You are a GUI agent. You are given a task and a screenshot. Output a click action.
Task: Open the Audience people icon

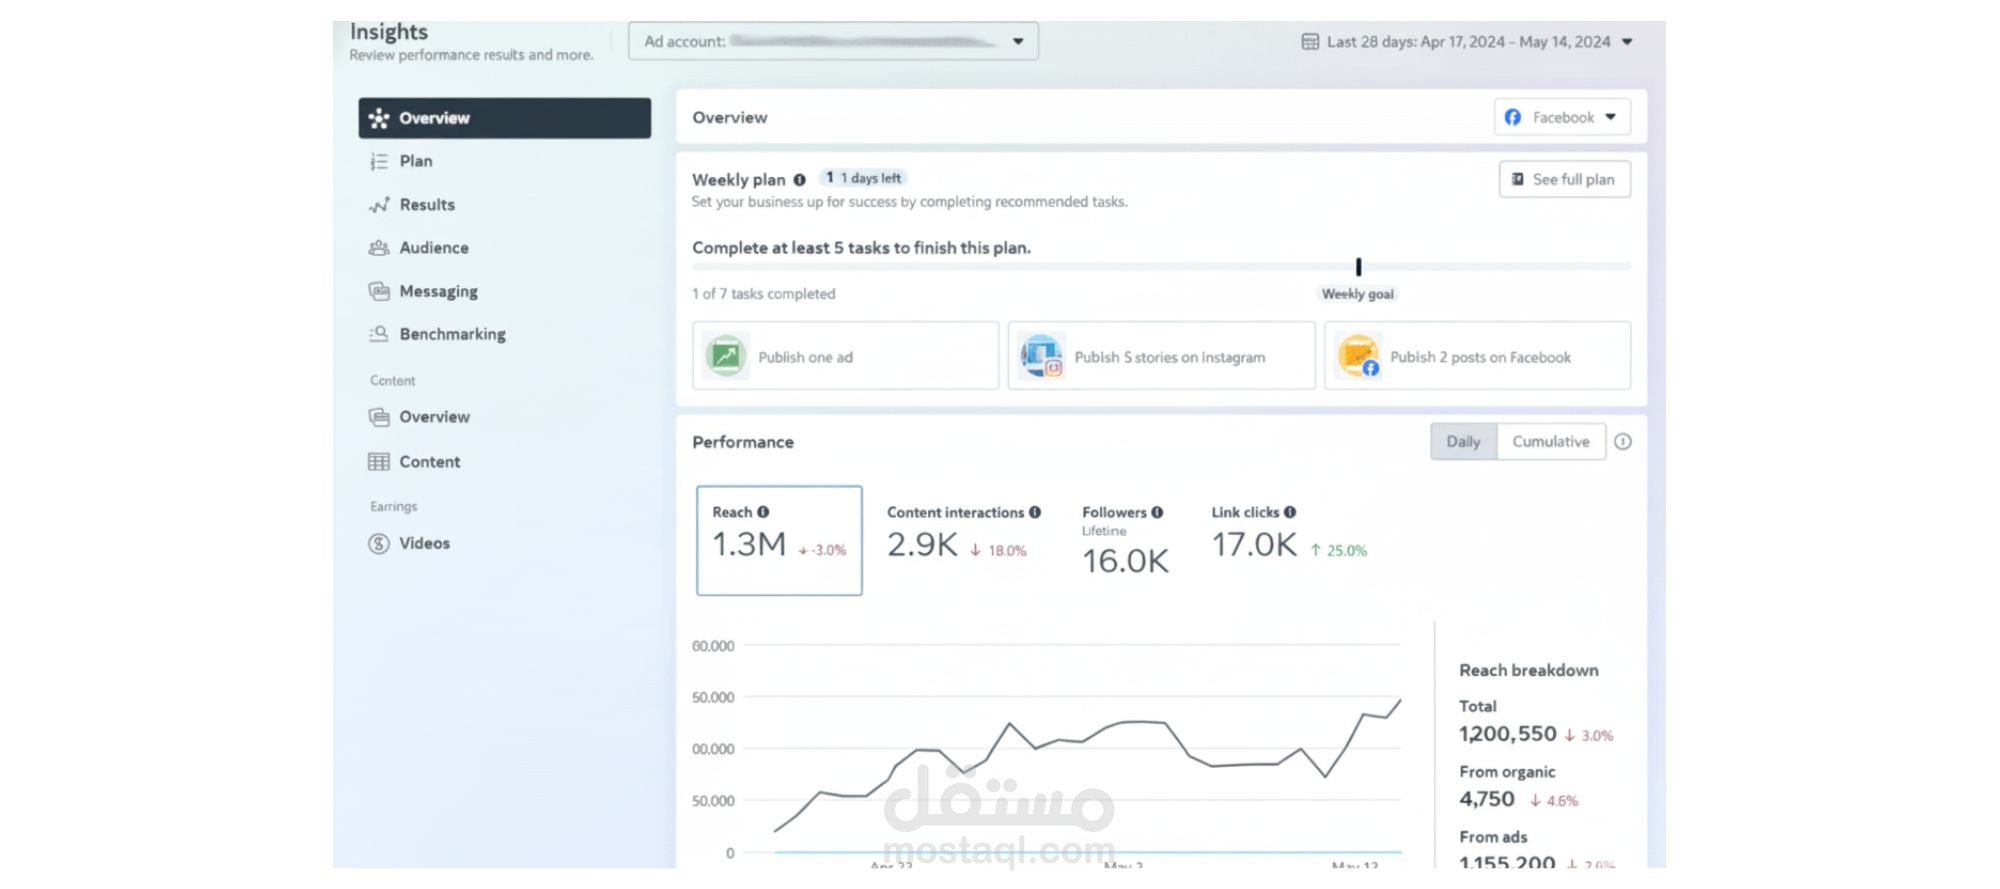tap(379, 248)
